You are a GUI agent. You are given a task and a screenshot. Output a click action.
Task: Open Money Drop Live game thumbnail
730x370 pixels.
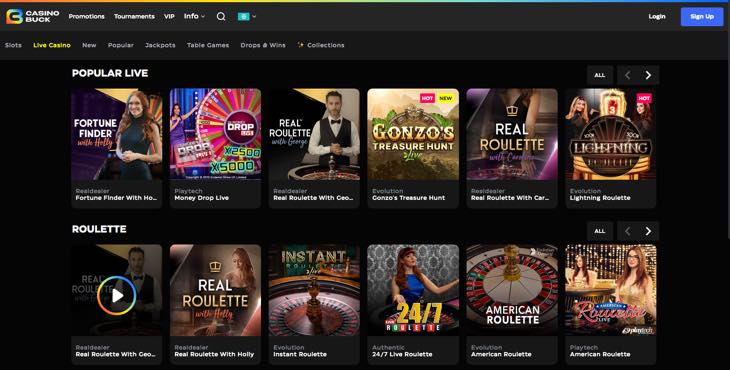216,134
